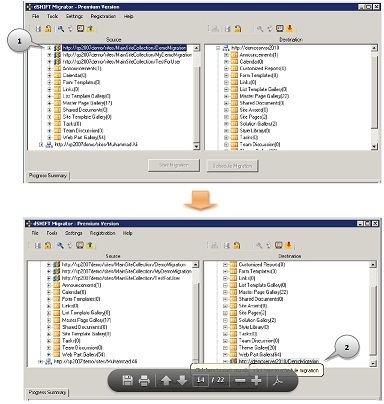Image resolution: width=384 pixels, height=404 pixels.
Task: Click scroll down arrow of bottom Destination tree
Action: pos(373,363)
